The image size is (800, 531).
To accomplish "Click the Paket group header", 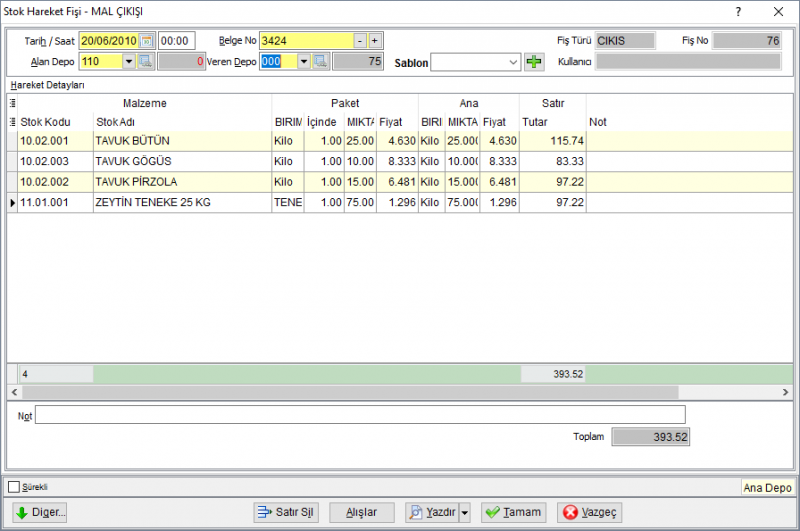I will pos(345,103).
